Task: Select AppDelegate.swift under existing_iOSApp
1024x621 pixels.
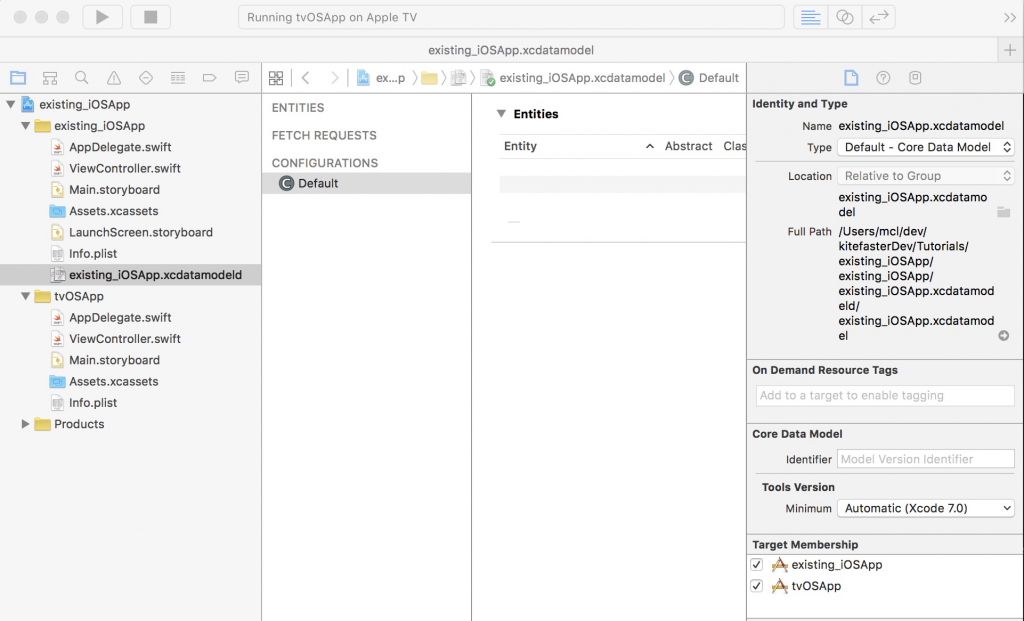Action: point(120,147)
